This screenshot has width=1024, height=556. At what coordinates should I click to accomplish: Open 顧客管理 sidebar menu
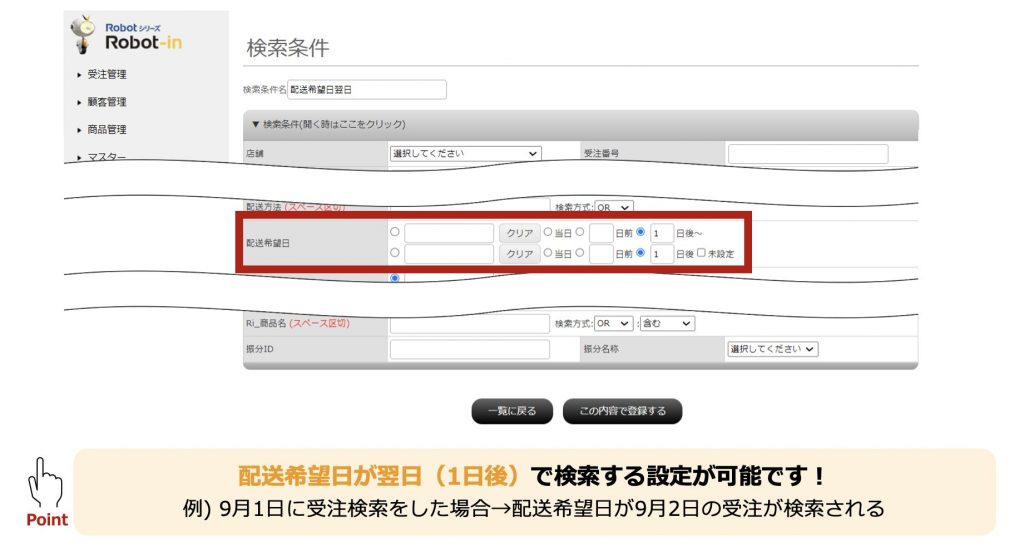(106, 102)
